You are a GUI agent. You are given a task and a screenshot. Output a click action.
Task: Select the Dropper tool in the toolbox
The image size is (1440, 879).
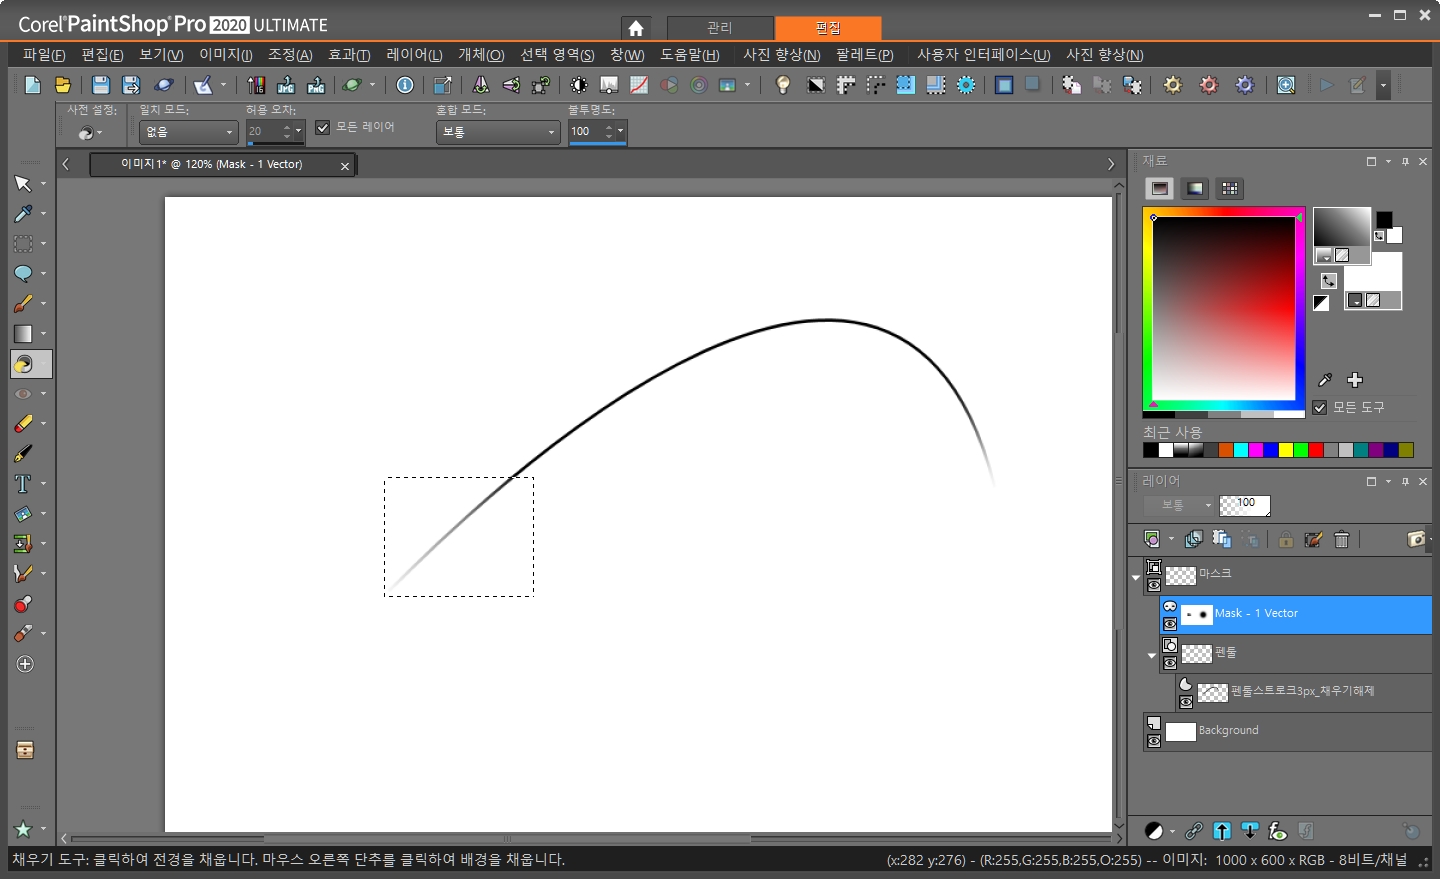tap(23, 214)
